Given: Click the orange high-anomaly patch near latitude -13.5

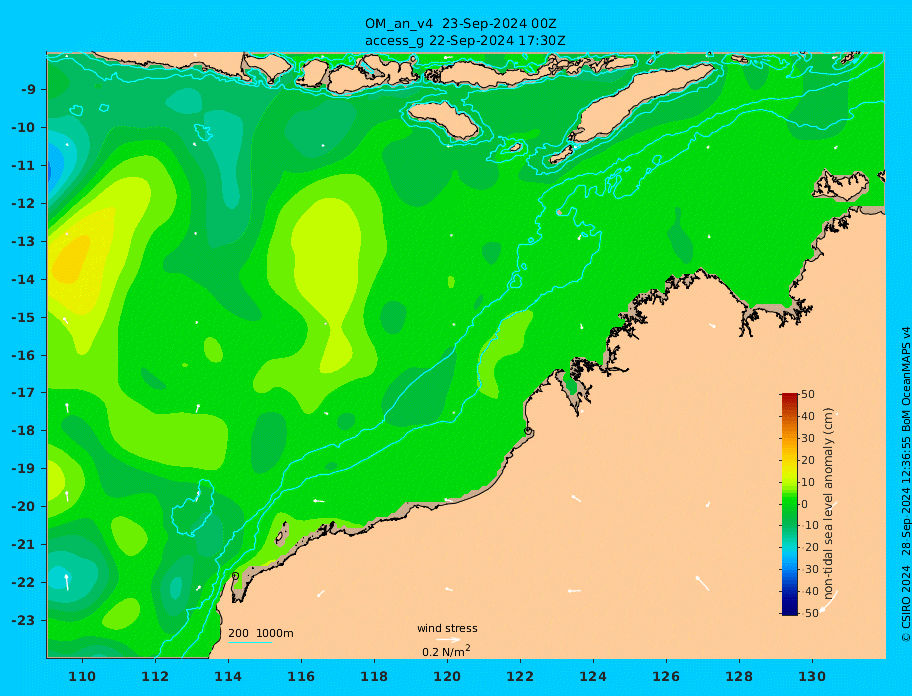Looking at the screenshot, I should pos(70,259).
